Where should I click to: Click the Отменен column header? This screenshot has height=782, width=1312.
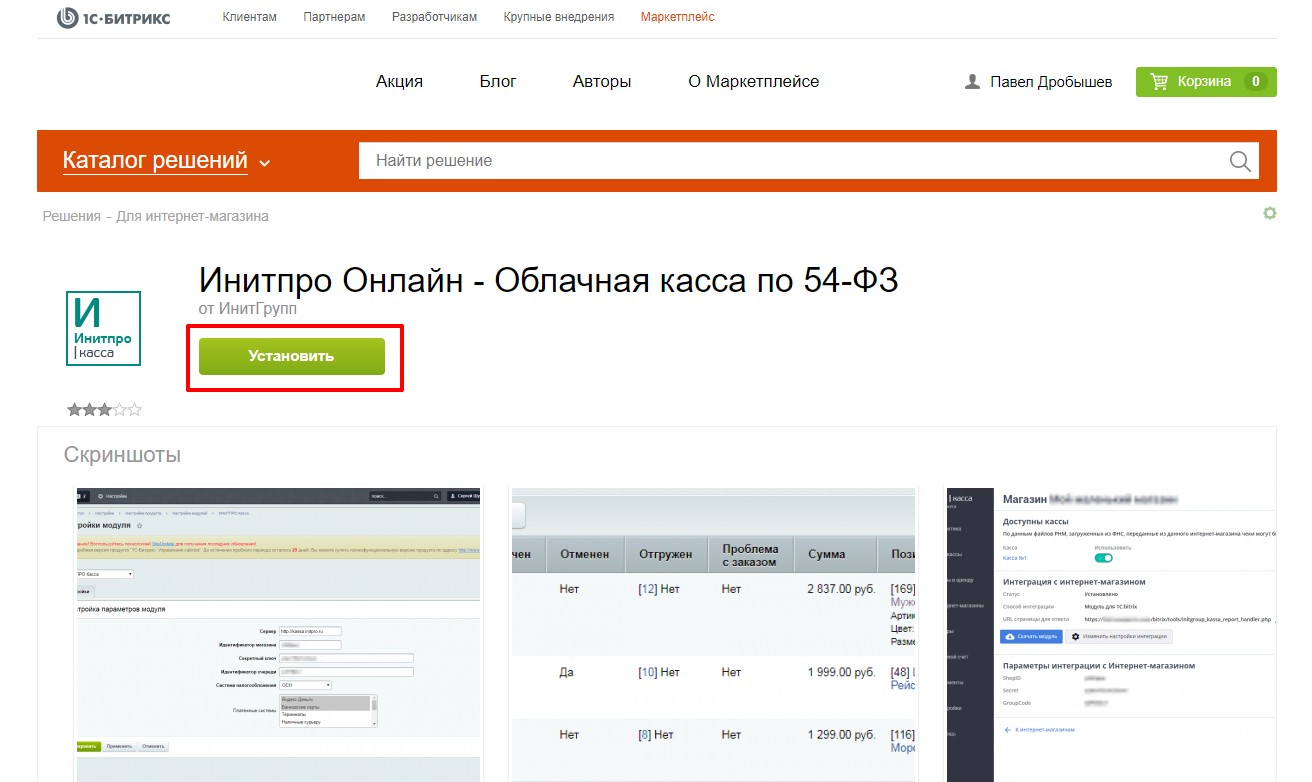coord(586,554)
